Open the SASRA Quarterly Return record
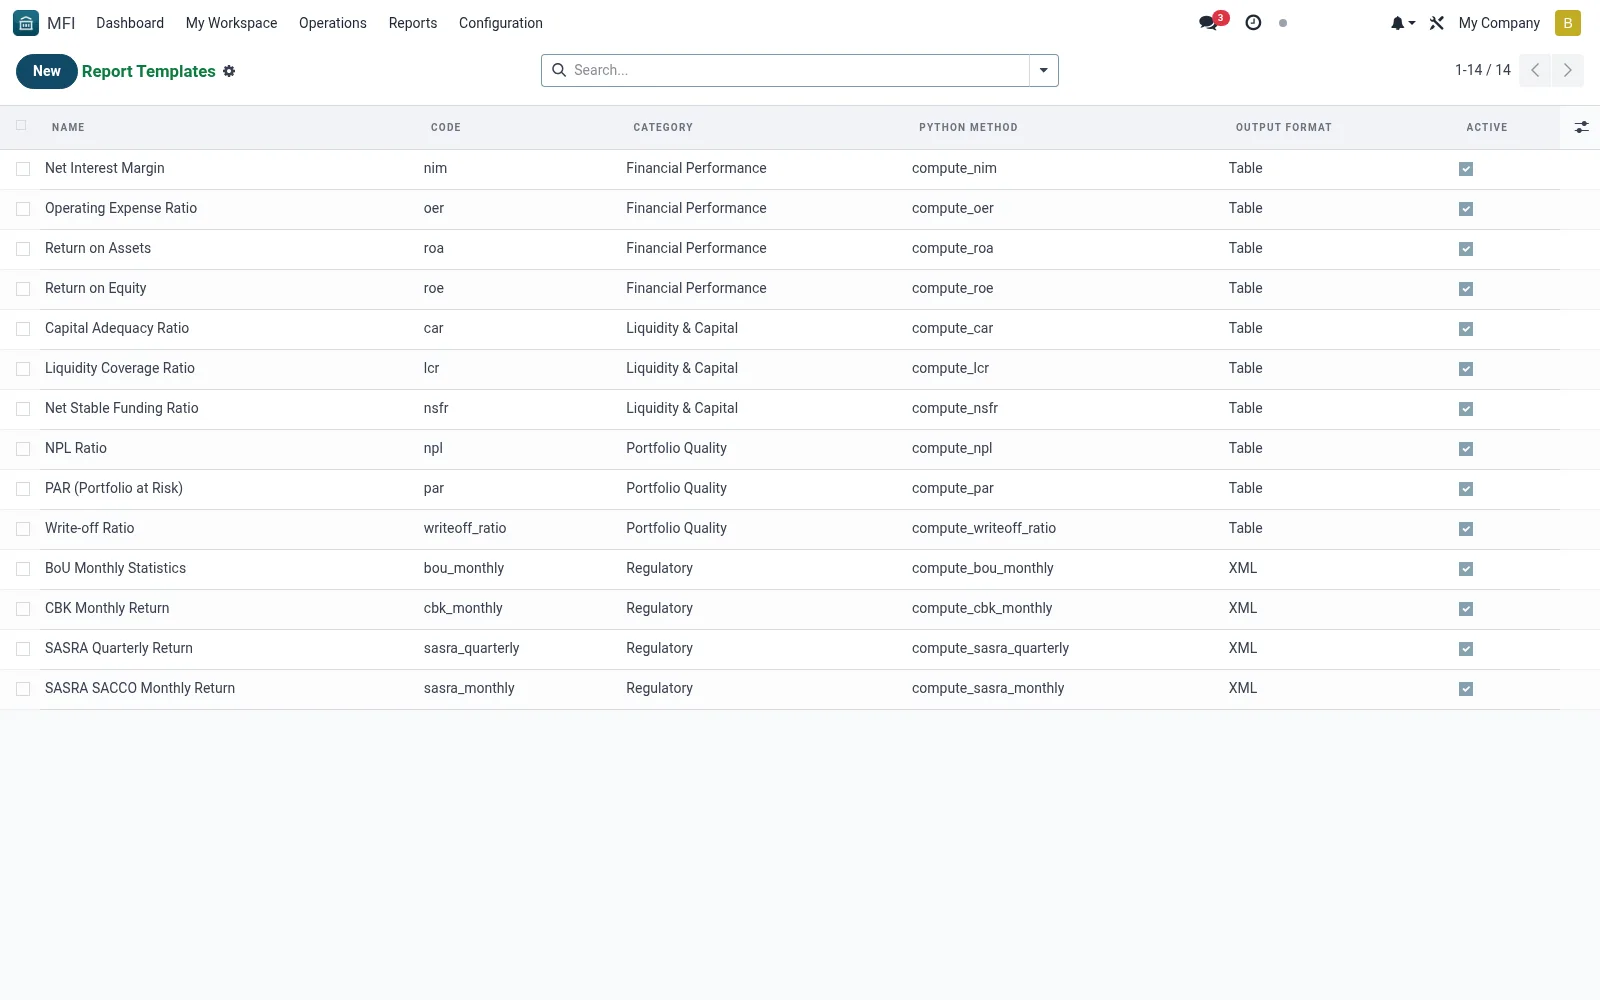1600x1000 pixels. [119, 648]
